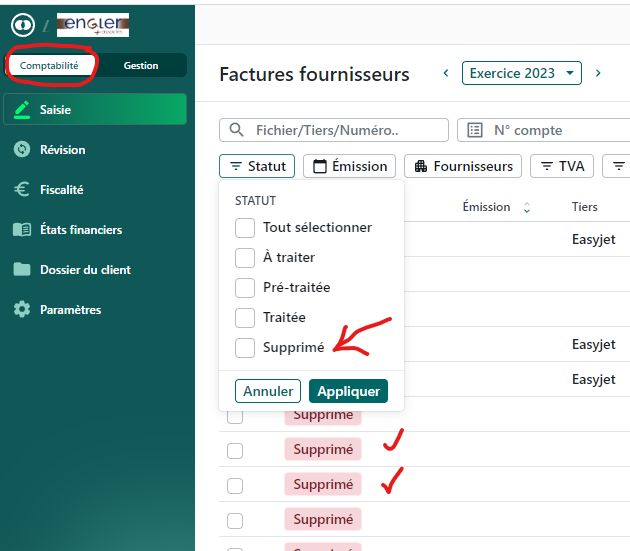This screenshot has height=551, width=630.
Task: Tick the À traiter status checkbox
Action: 245,258
